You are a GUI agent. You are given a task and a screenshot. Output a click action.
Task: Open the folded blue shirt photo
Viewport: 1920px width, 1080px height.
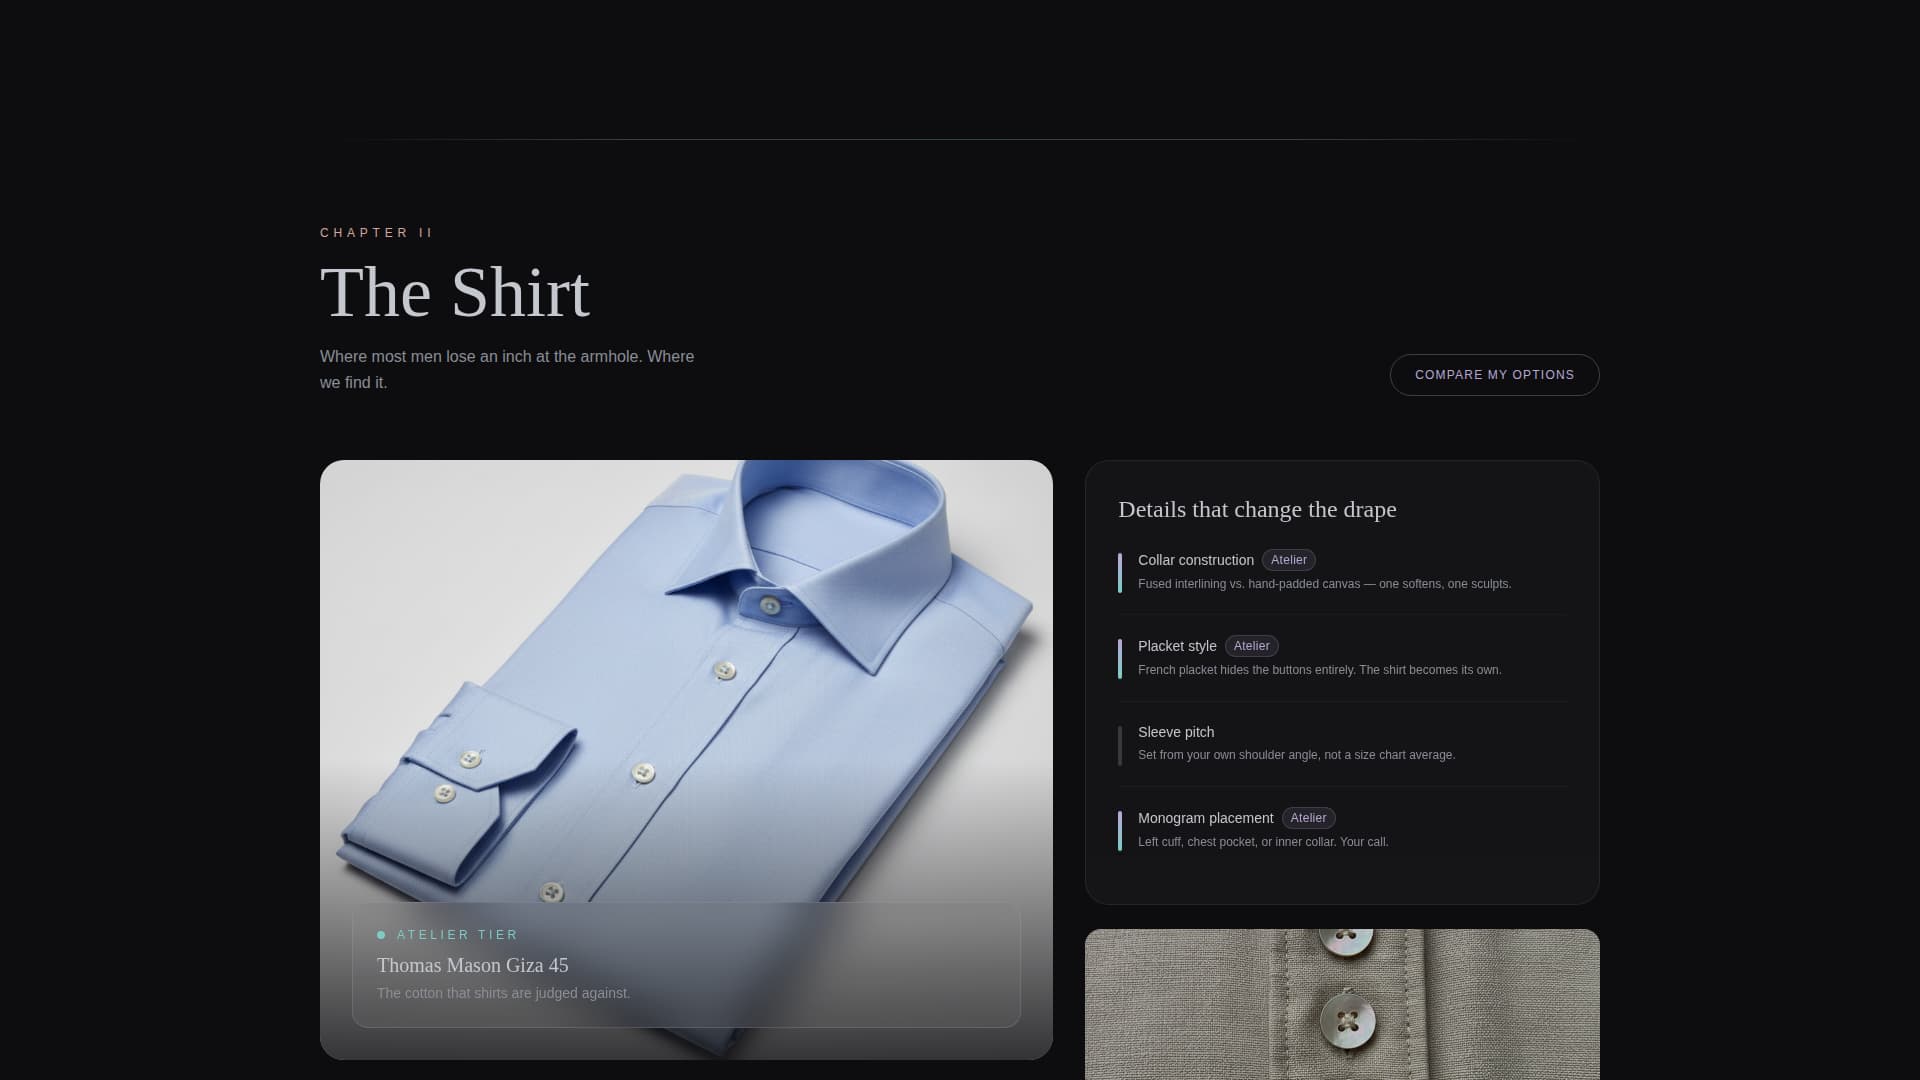tap(686, 680)
